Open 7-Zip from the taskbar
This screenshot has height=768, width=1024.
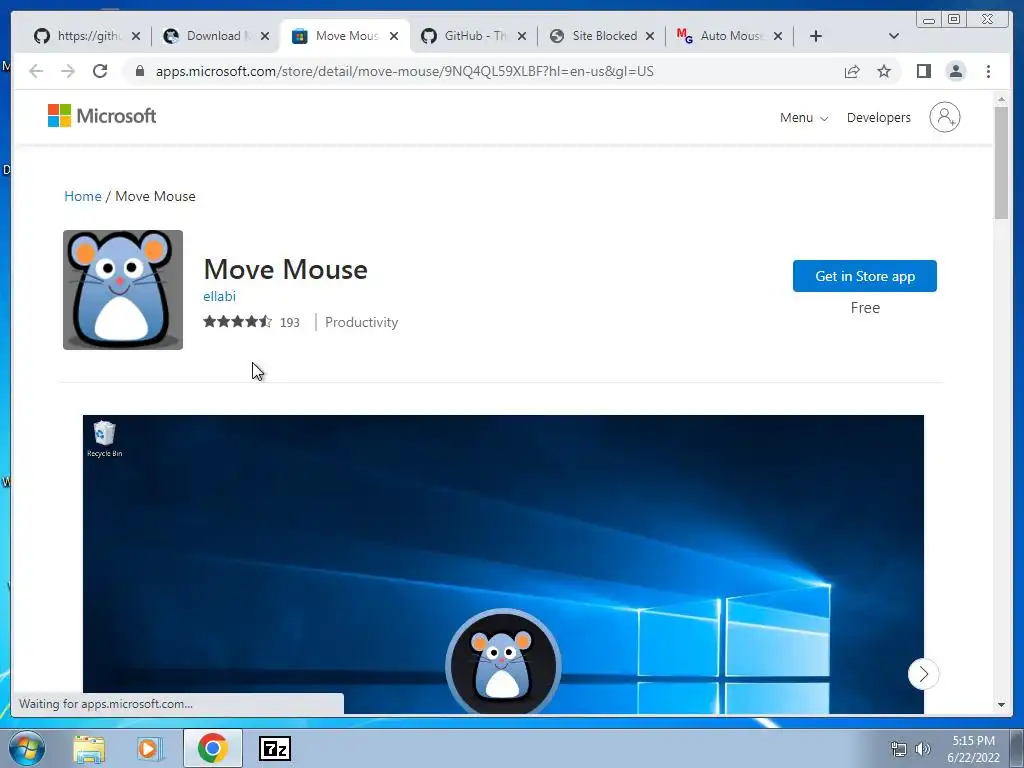pyautogui.click(x=275, y=748)
